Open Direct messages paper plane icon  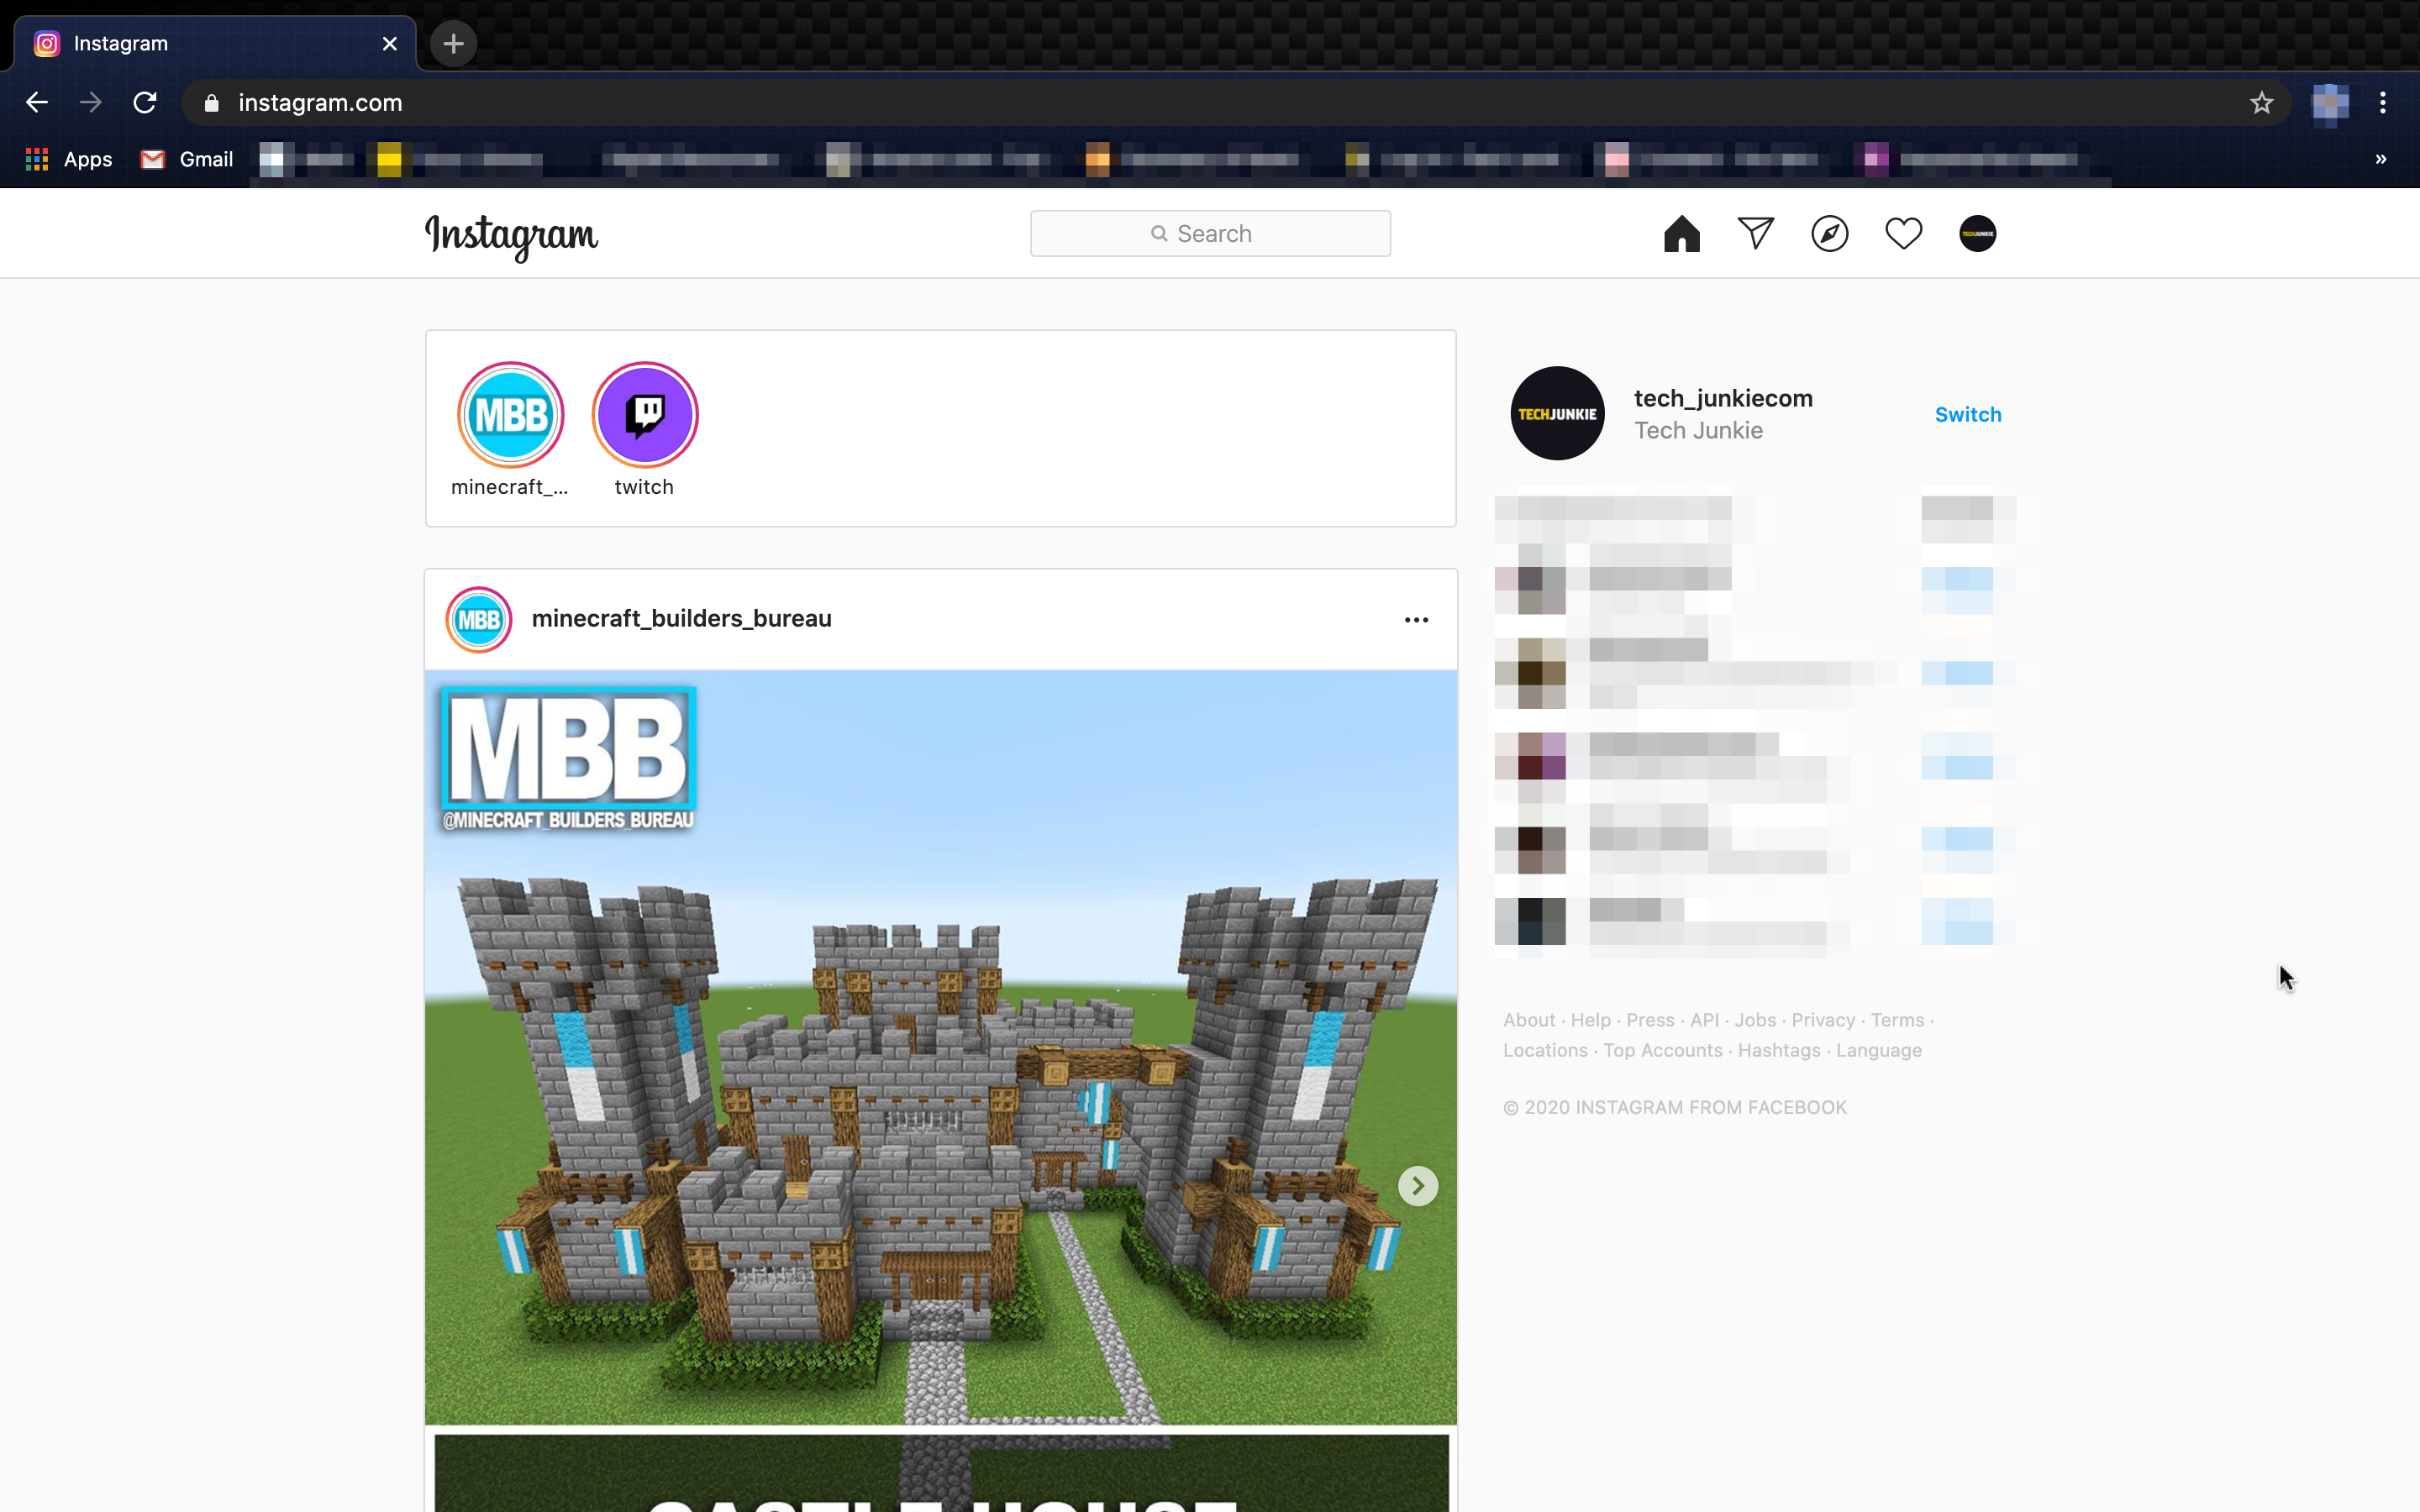click(x=1755, y=234)
